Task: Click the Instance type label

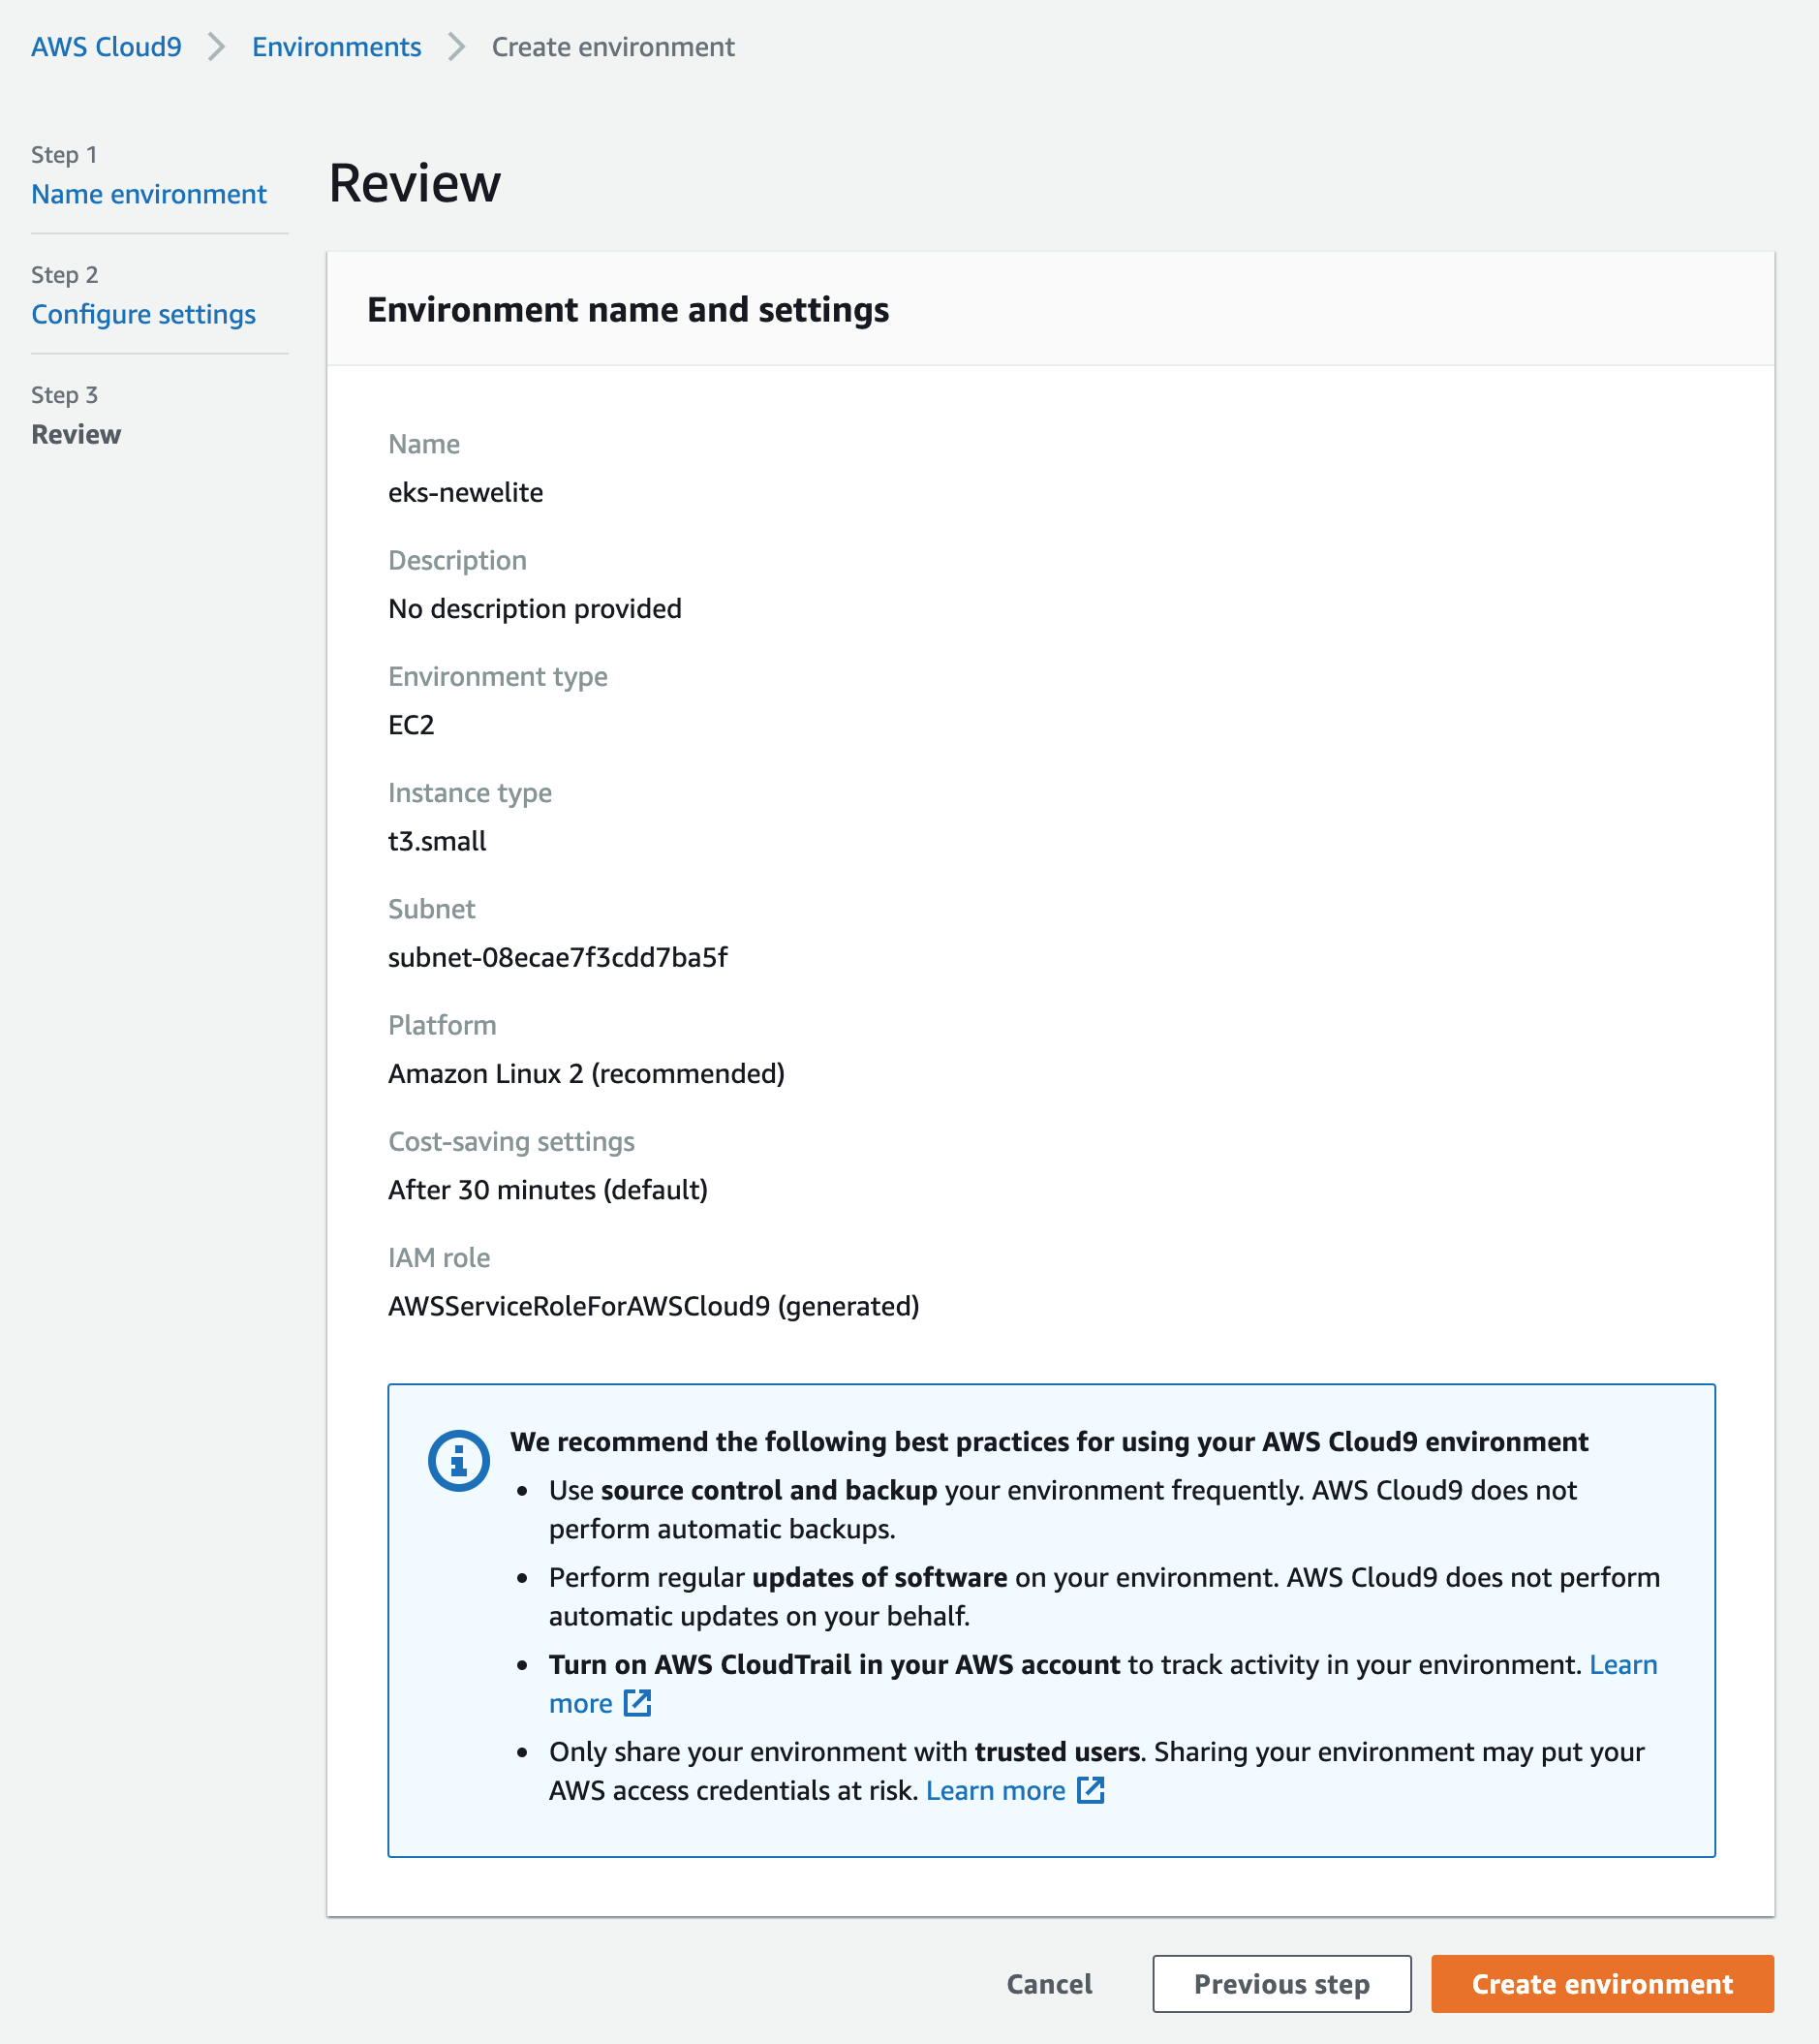Action: pyautogui.click(x=470, y=793)
